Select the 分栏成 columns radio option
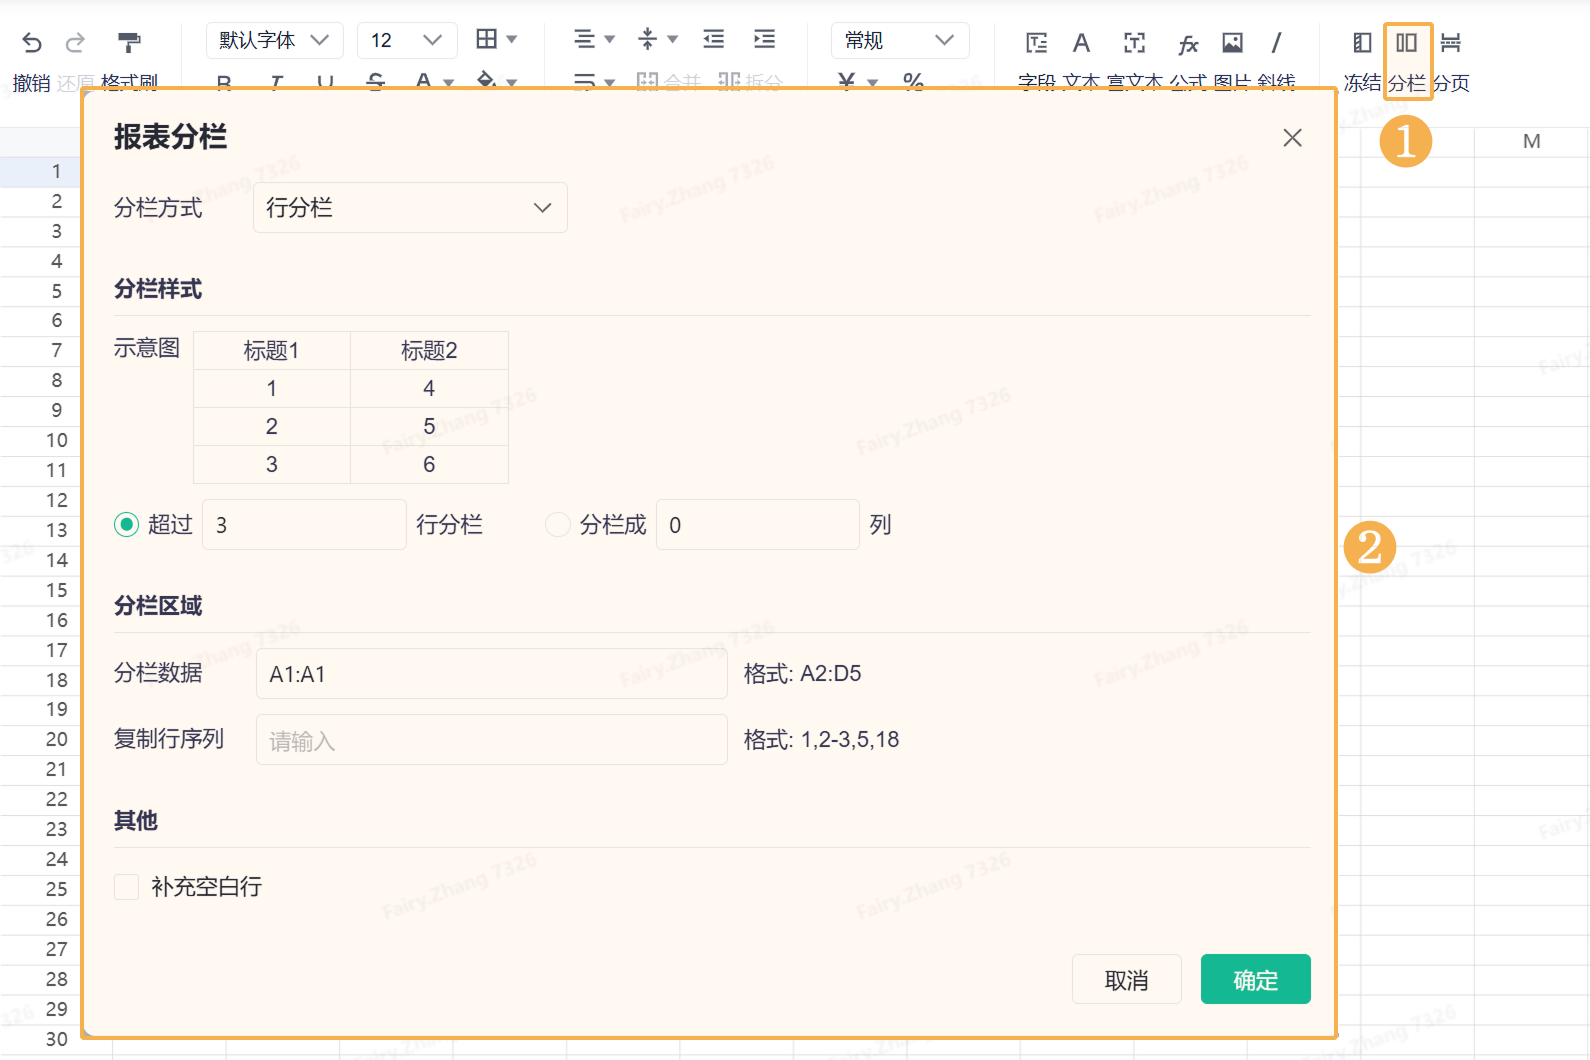The image size is (1590, 1060). coord(558,525)
